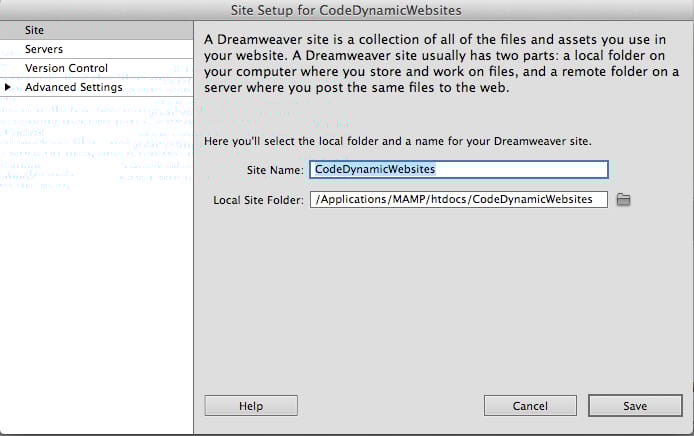
Task: Click the Local Site Folder path field
Action: (459, 200)
